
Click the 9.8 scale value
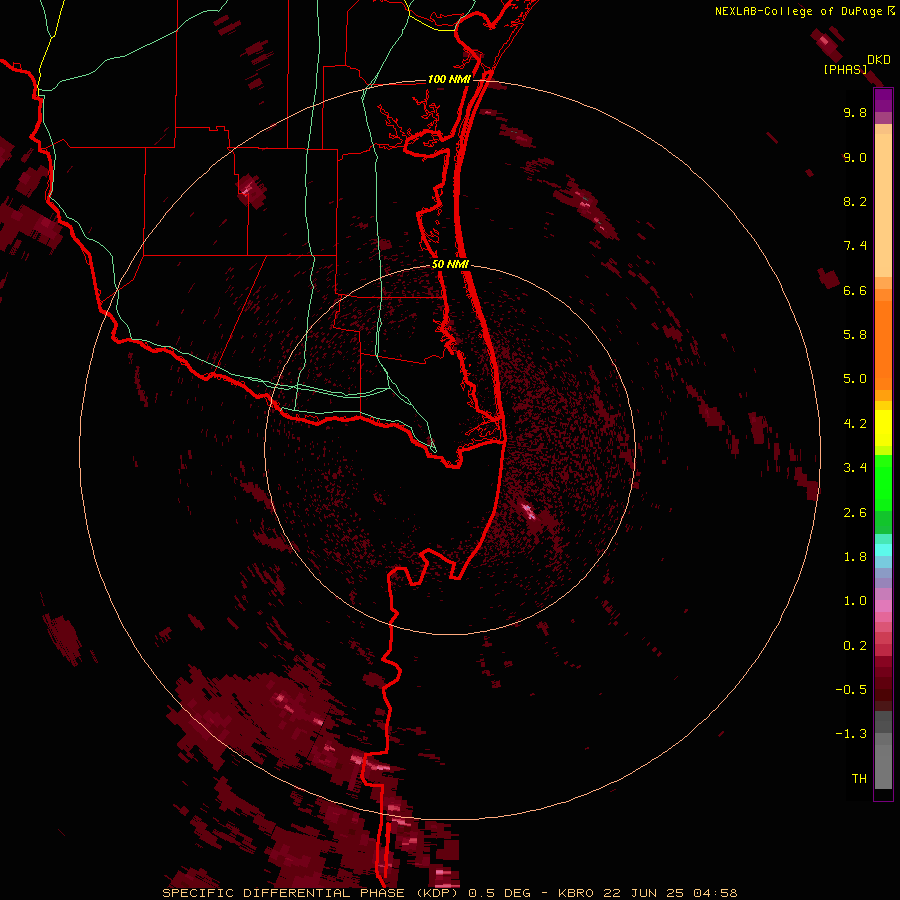coord(855,112)
